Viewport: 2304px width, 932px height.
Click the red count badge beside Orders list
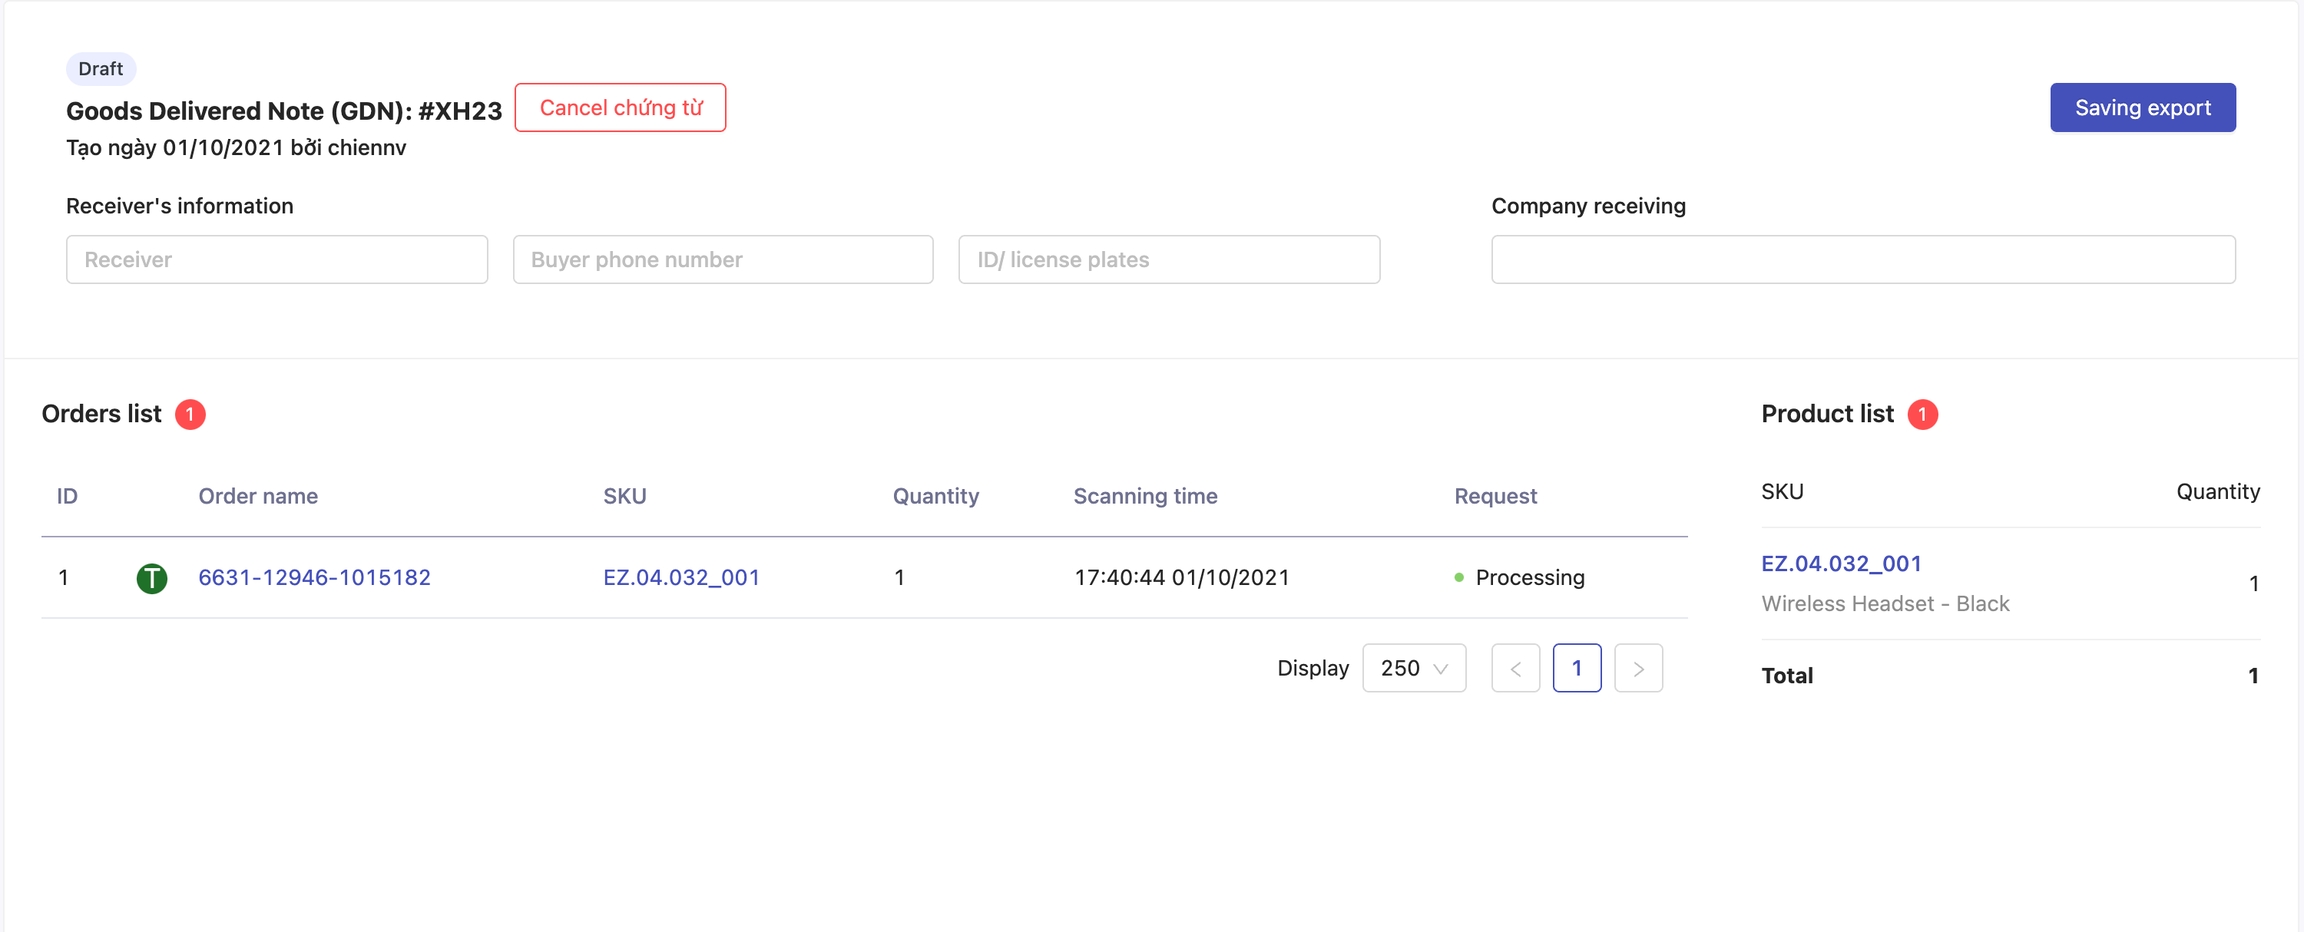(x=190, y=414)
